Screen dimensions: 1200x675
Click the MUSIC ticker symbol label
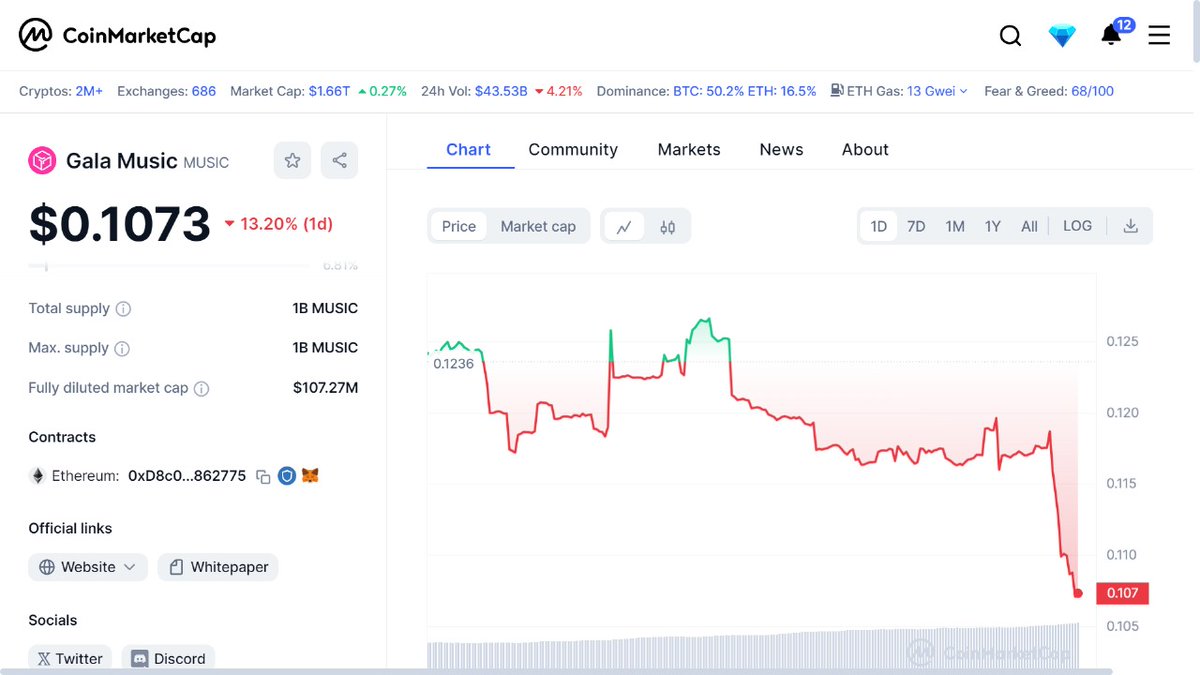click(x=206, y=162)
